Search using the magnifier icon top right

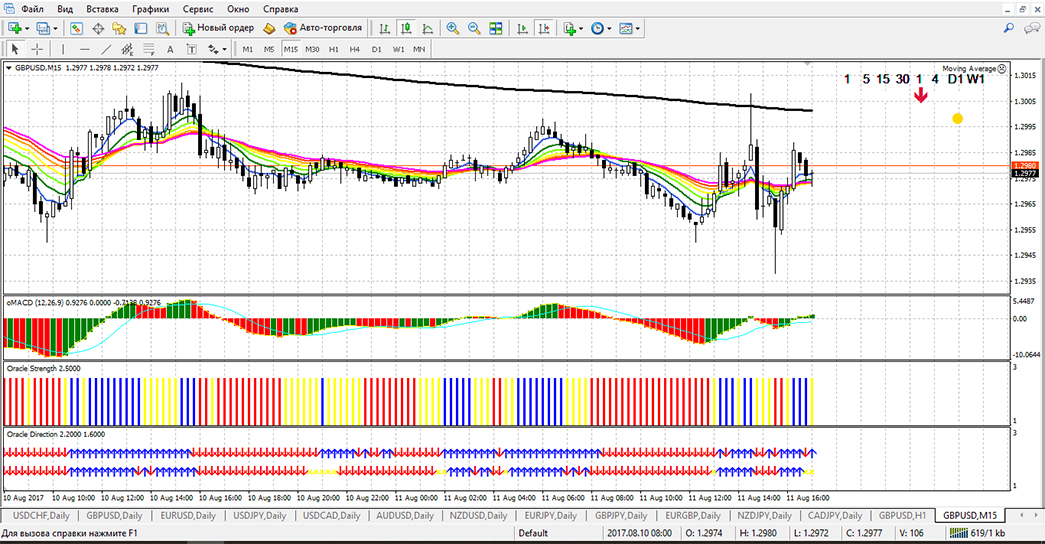[x=1009, y=28]
